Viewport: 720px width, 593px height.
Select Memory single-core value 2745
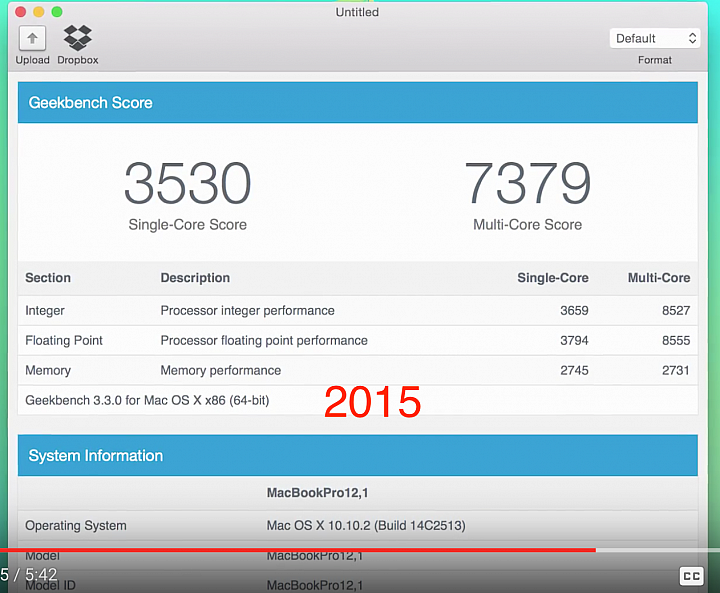click(x=574, y=370)
